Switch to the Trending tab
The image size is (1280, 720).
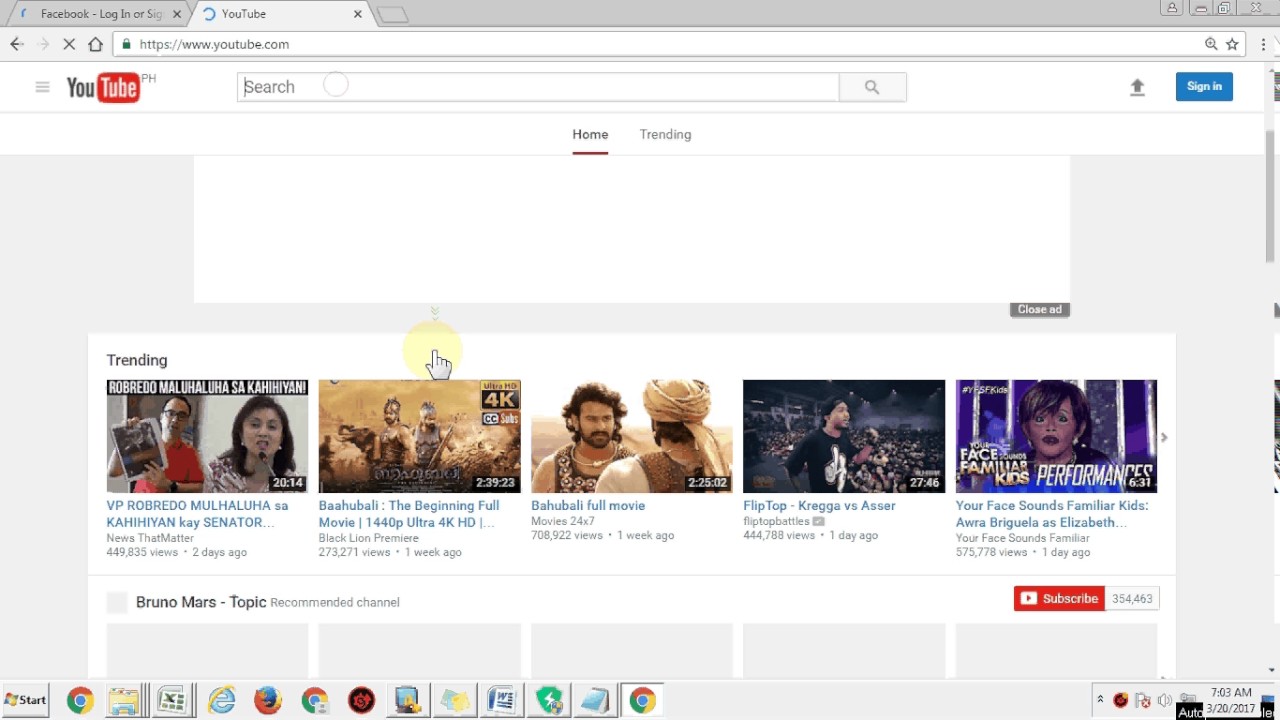tap(665, 134)
